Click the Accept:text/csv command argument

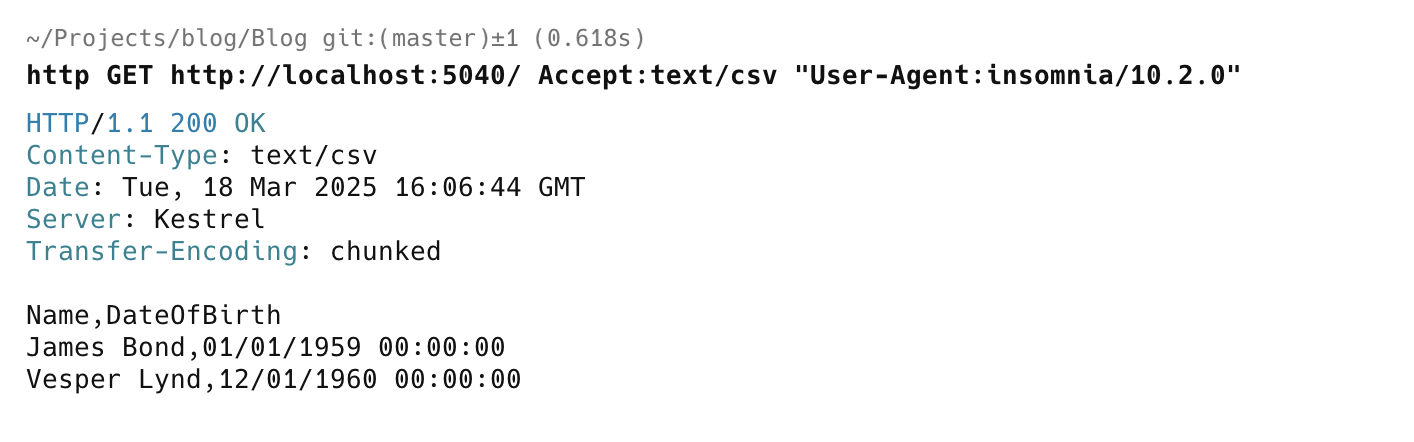tap(657, 75)
